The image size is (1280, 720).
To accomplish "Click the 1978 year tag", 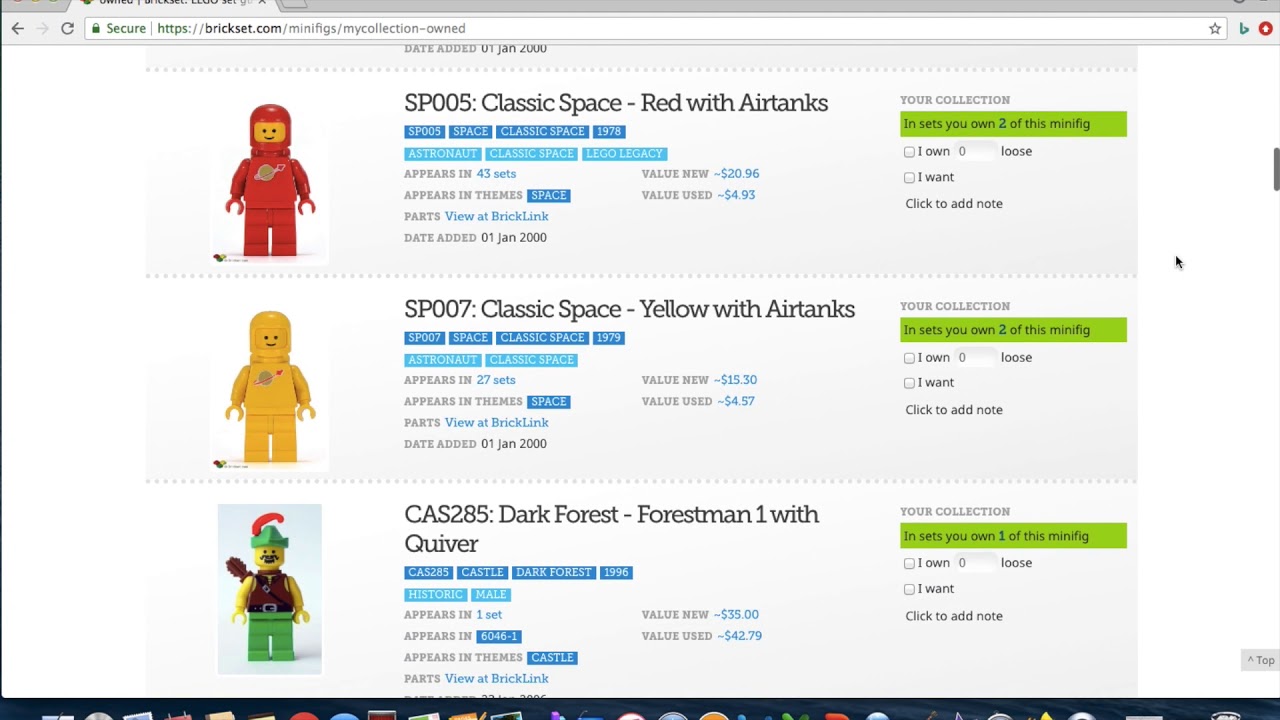I will click(609, 132).
